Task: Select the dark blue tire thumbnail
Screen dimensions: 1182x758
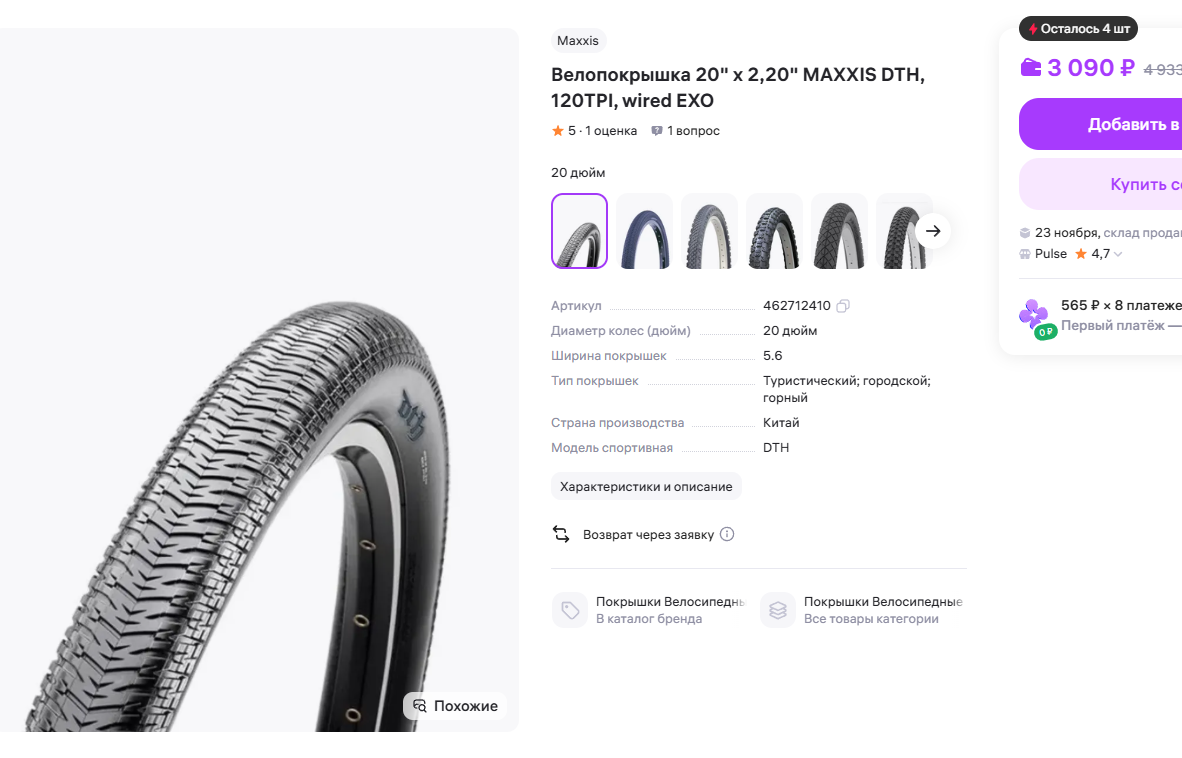Action: tap(644, 230)
